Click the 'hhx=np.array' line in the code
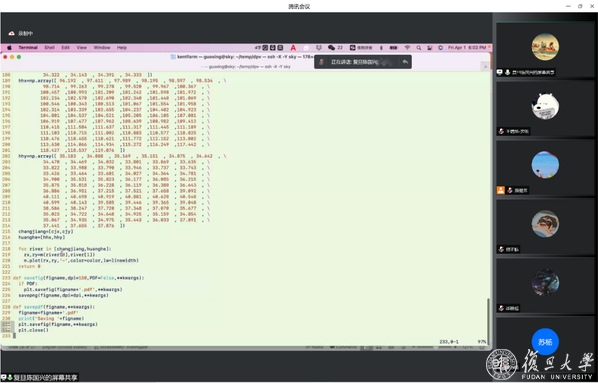The width and height of the screenshot is (598, 383). click(x=122, y=80)
